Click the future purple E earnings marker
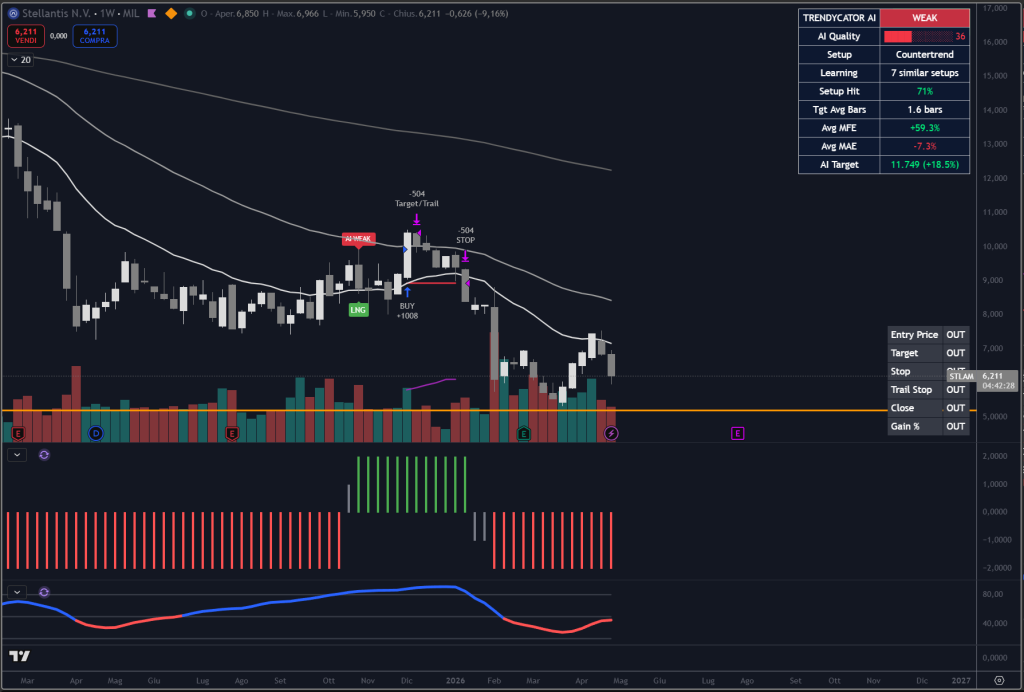This screenshot has height=692, width=1024. (x=737, y=433)
